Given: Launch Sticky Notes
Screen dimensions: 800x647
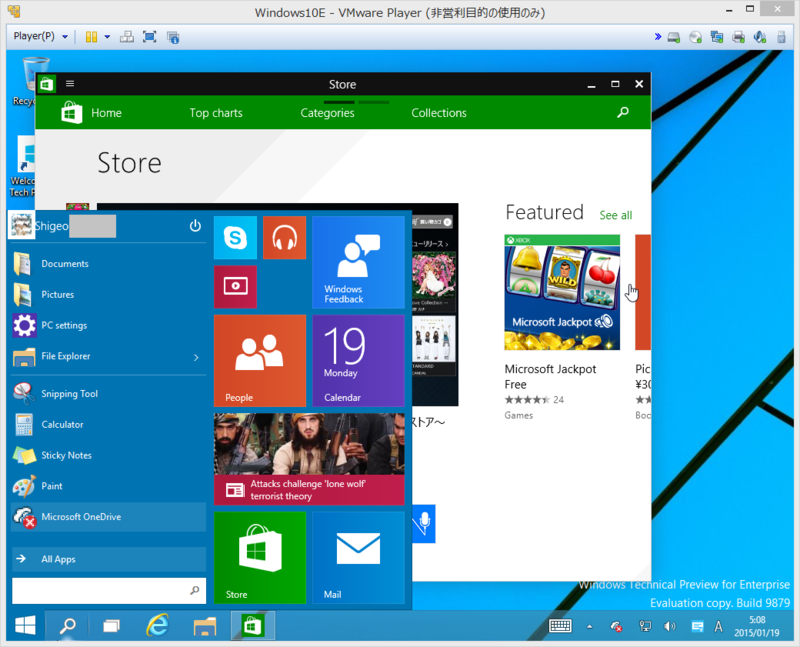Looking at the screenshot, I should coord(108,455).
